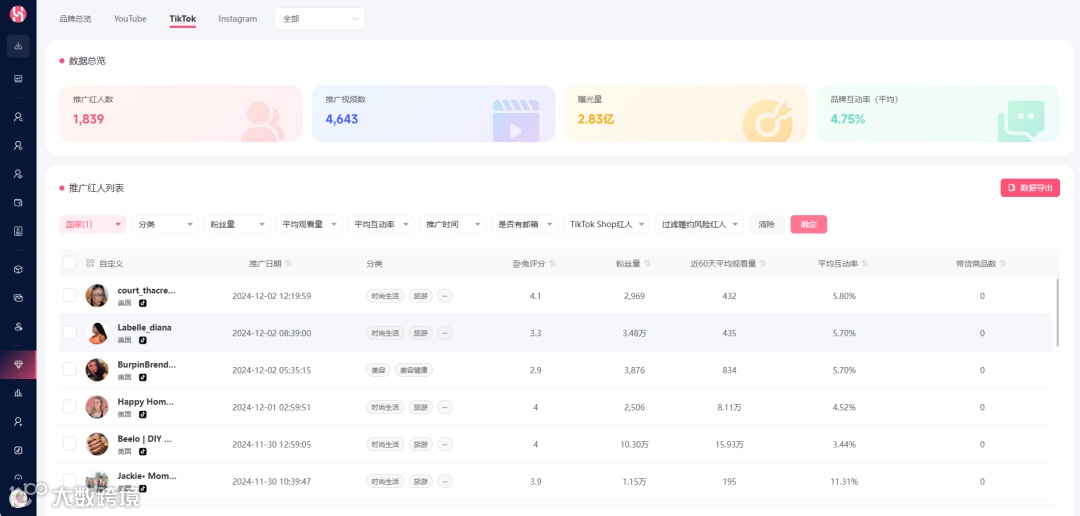Screen dimensions: 1080x516
Task: Open the 推广时间 filter dropdown
Action: (453, 225)
